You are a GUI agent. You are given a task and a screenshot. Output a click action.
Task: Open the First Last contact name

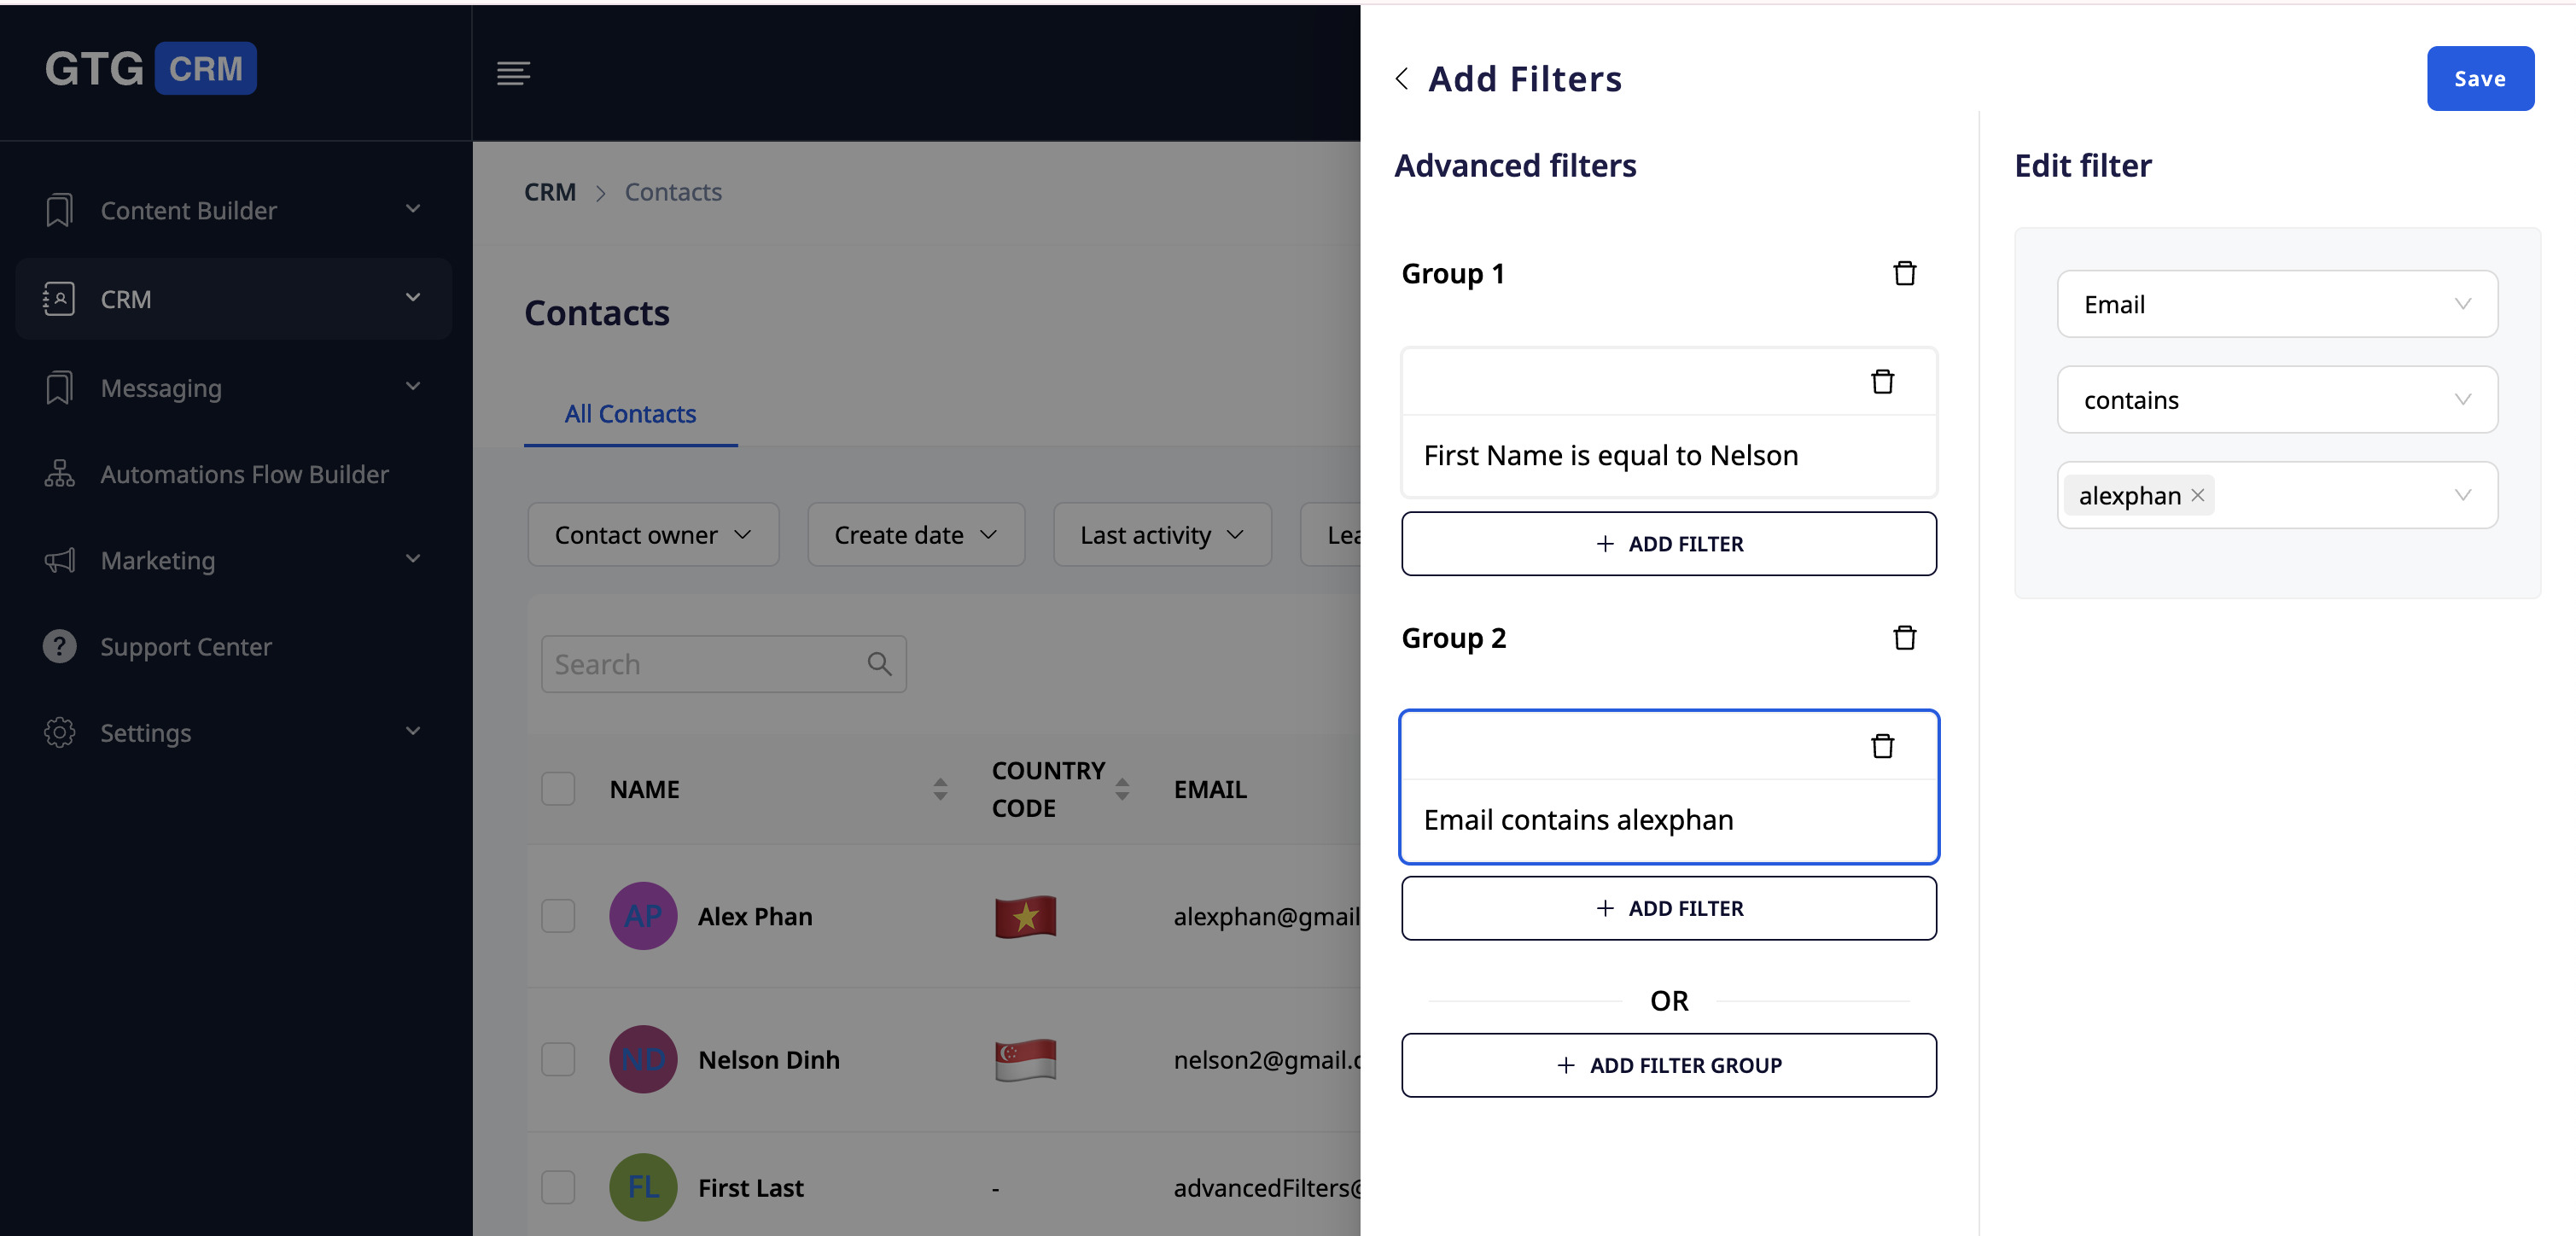(750, 1187)
